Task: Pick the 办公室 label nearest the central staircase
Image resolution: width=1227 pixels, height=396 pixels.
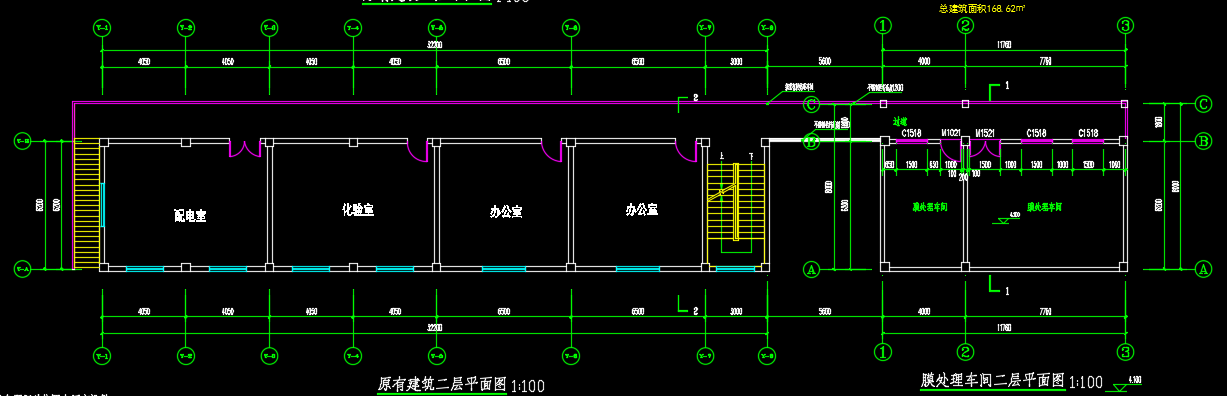Action: pos(641,210)
